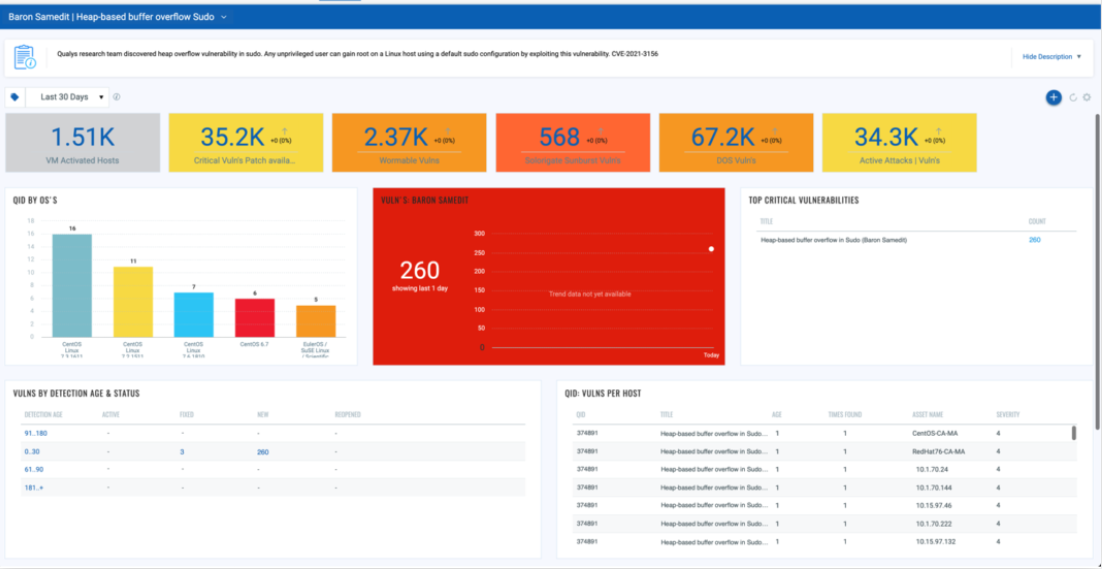Viewport: 1102px width, 569px height.
Task: Click the QID: VULNS PER HOST title
Action: pyautogui.click(x=602, y=393)
